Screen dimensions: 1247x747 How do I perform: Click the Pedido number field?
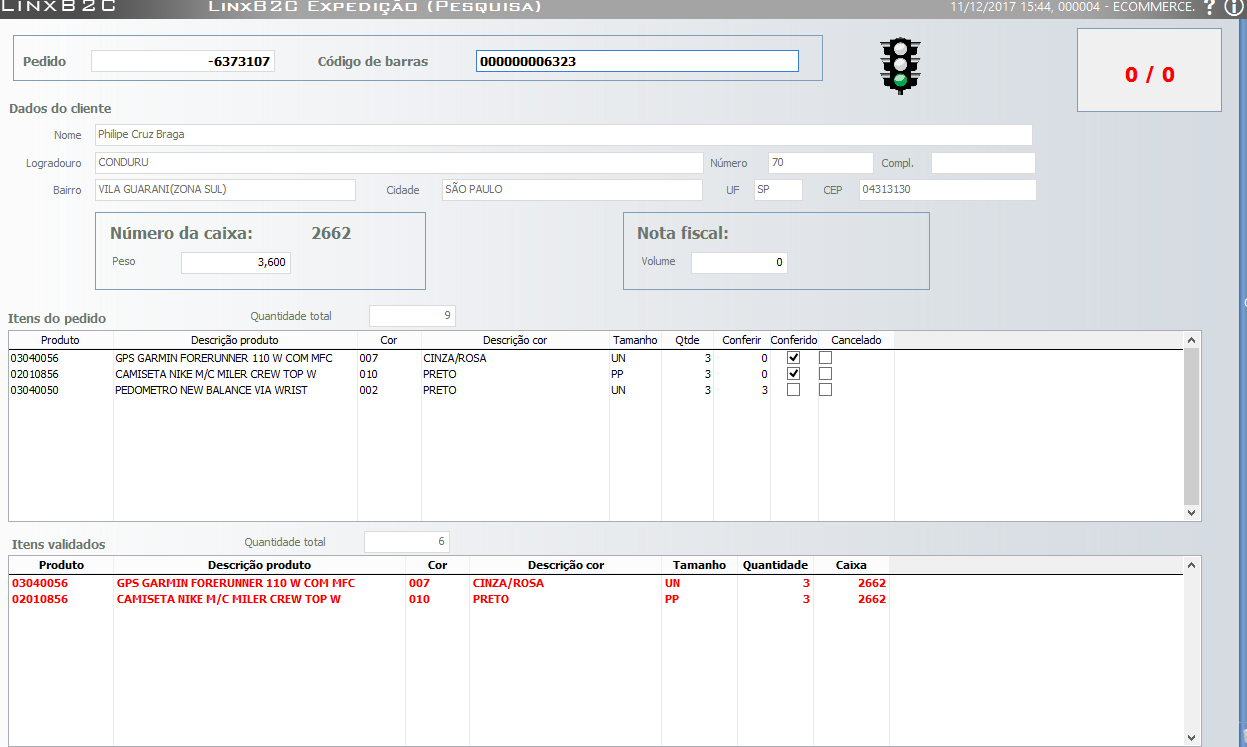(x=183, y=61)
